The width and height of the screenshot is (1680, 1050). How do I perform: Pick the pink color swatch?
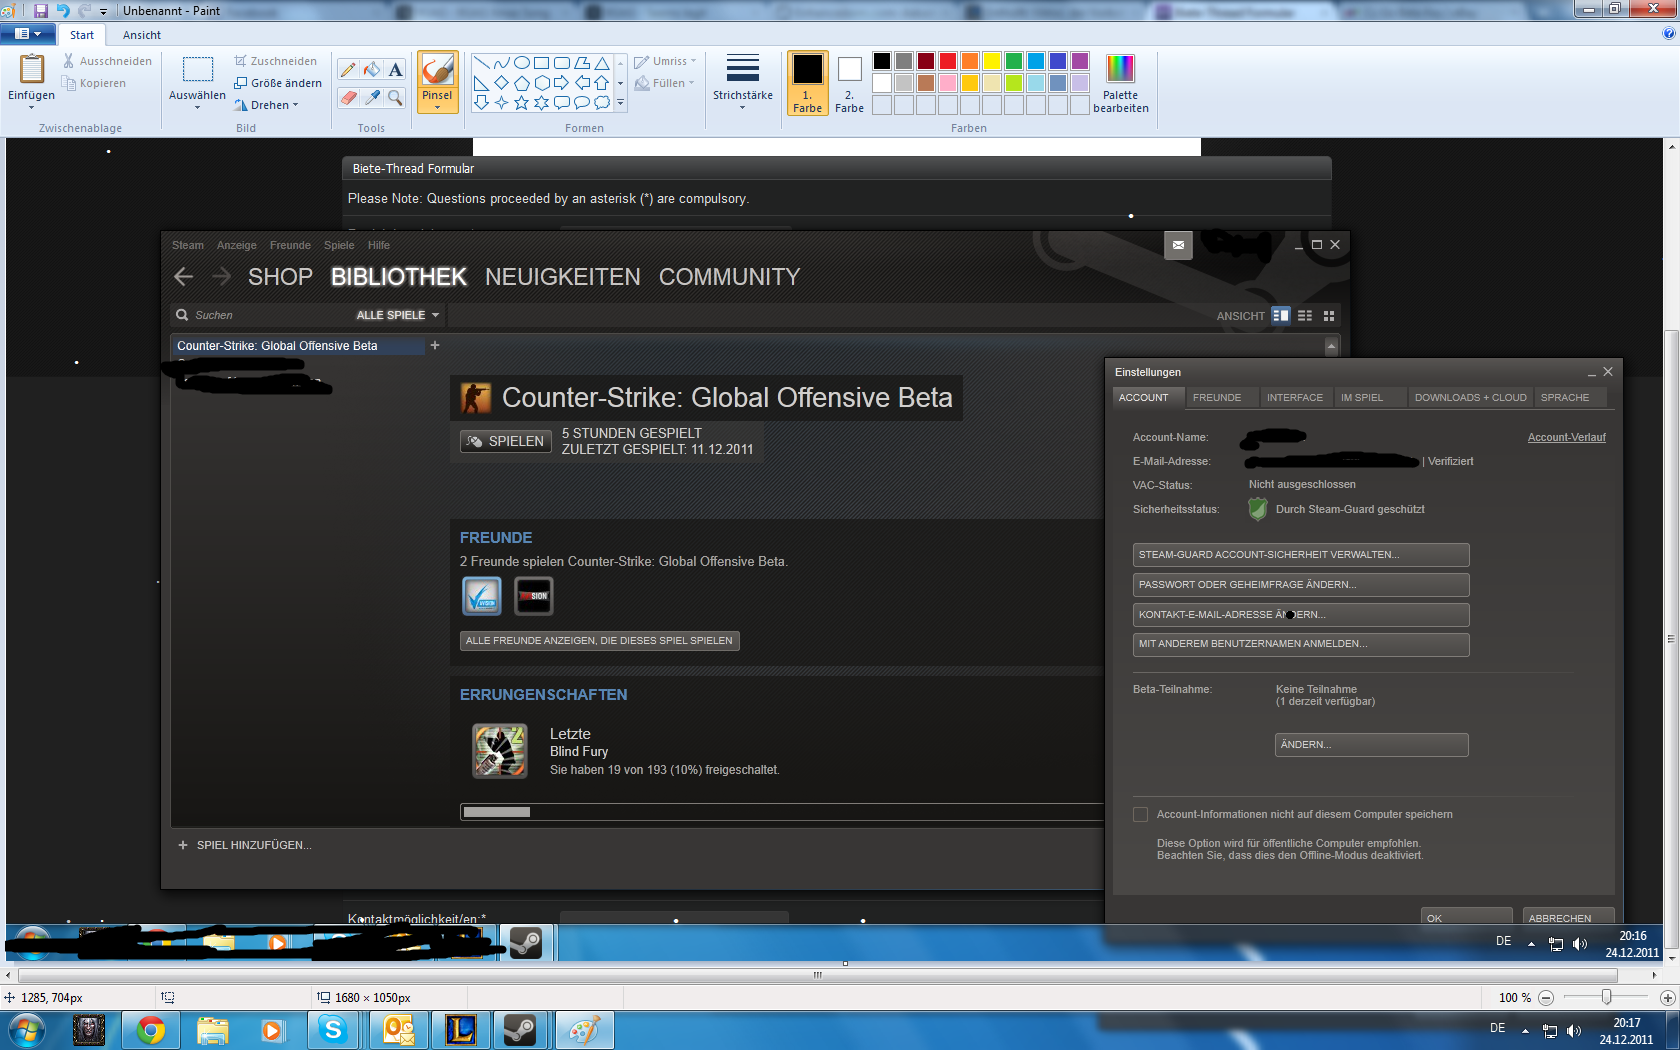[948, 83]
